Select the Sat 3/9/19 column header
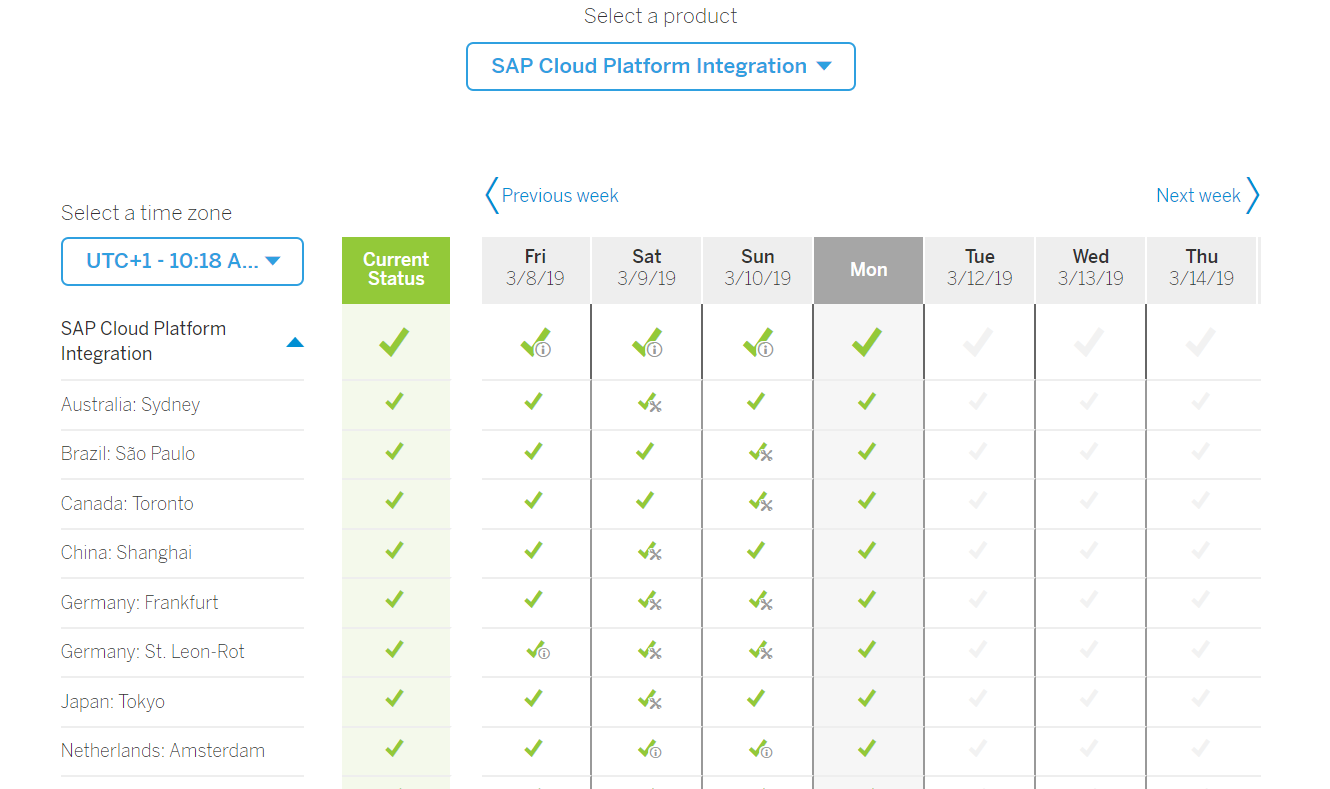 tap(647, 270)
